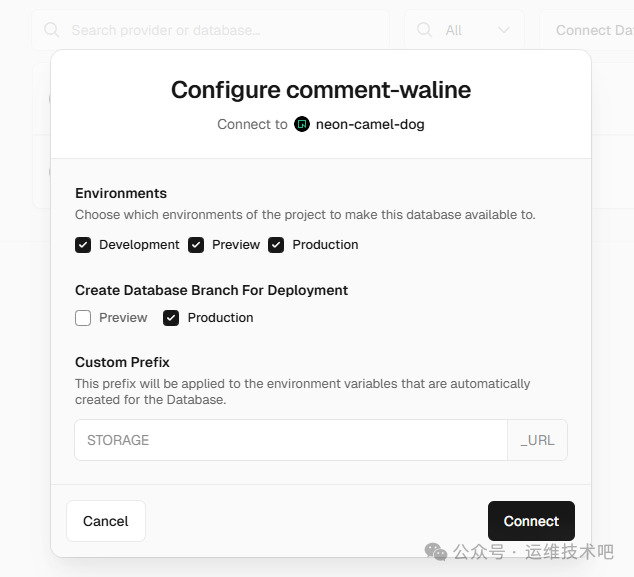Click the Development label text
Screen dimensions: 634x577
coord(139,245)
